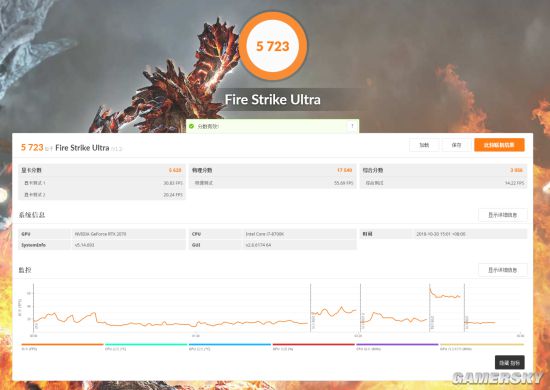Image resolution: width=550 pixels, height=390 pixels.
Task: Toggle the teal legend bar
Action: [146, 344]
